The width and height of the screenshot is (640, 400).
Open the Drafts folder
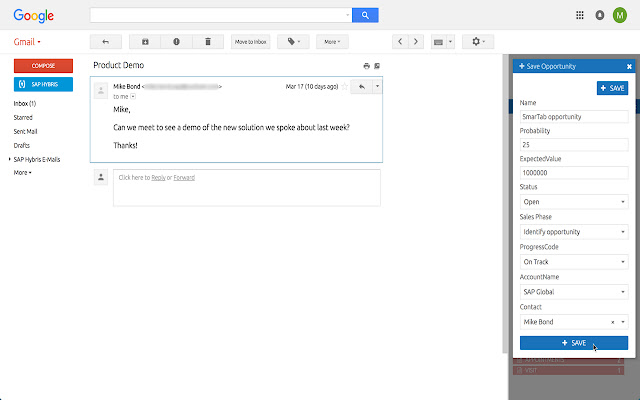pyautogui.click(x=22, y=145)
